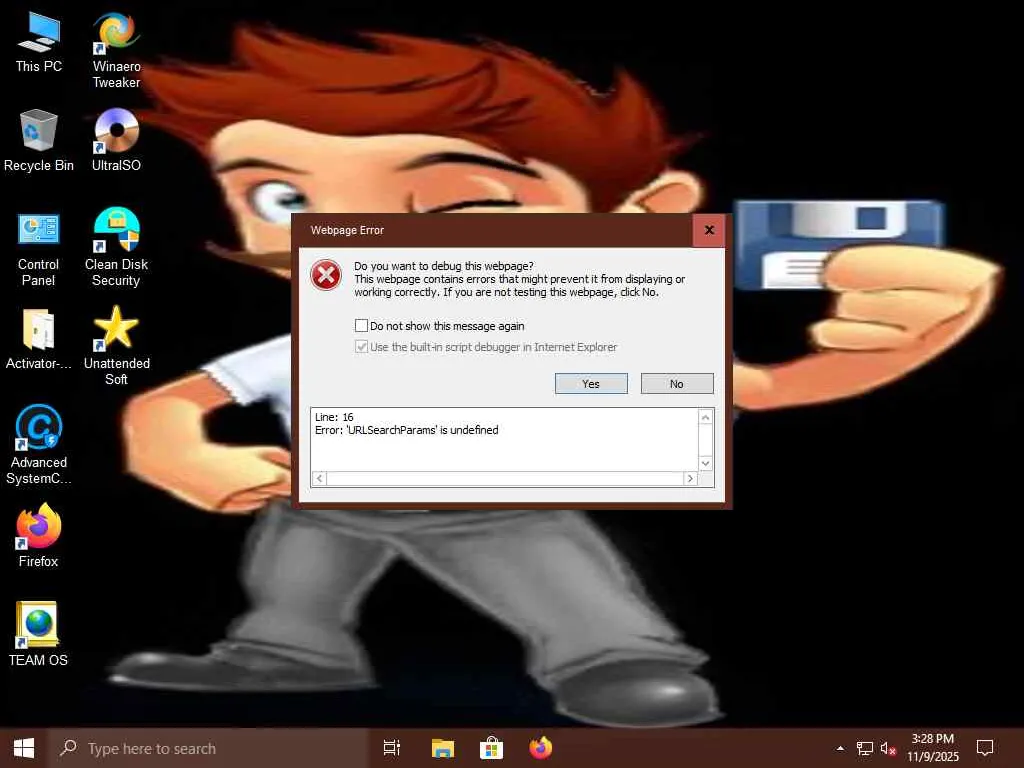Select the Activator folder icon
Viewport: 1024px width, 768px height.
(x=39, y=340)
